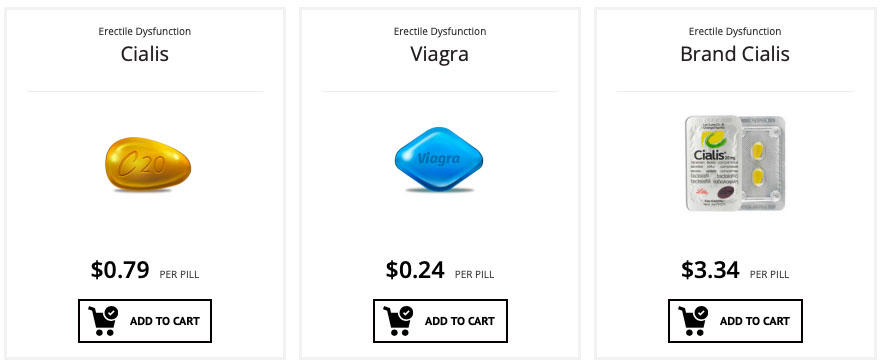Image resolution: width=881 pixels, height=363 pixels.
Task: Add Brand Cialis to cart
Action: click(x=735, y=321)
